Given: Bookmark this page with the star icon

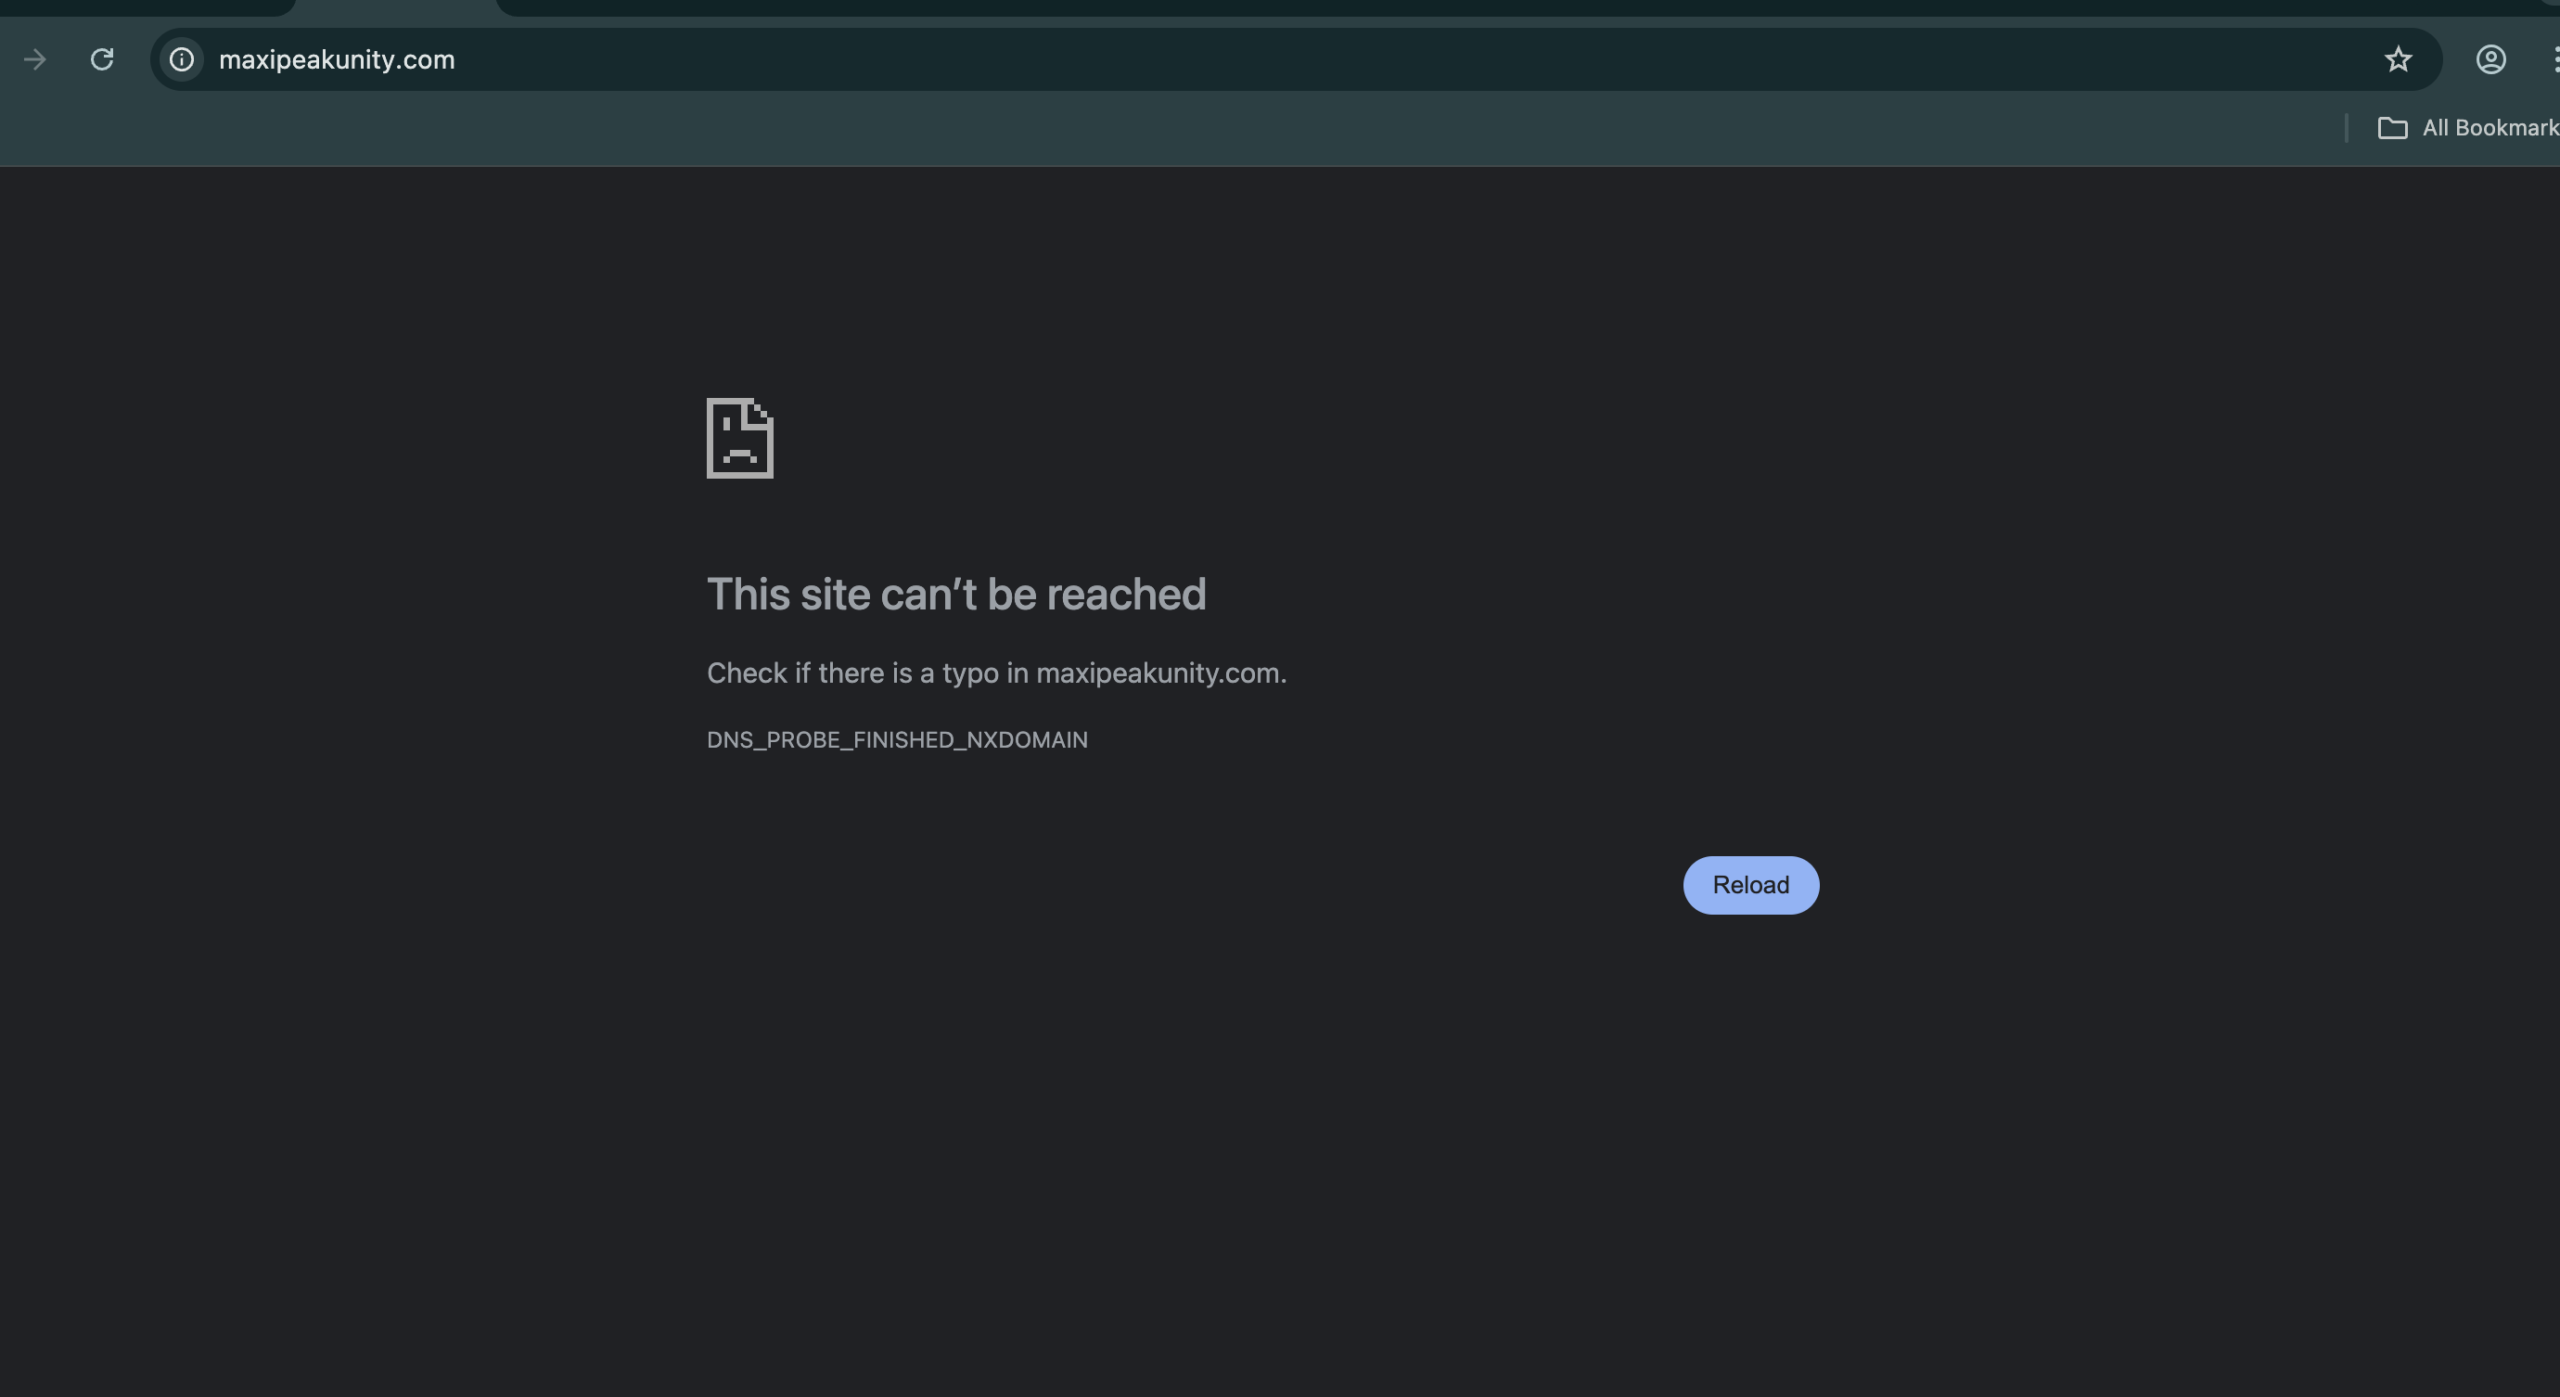Looking at the screenshot, I should click(2398, 60).
